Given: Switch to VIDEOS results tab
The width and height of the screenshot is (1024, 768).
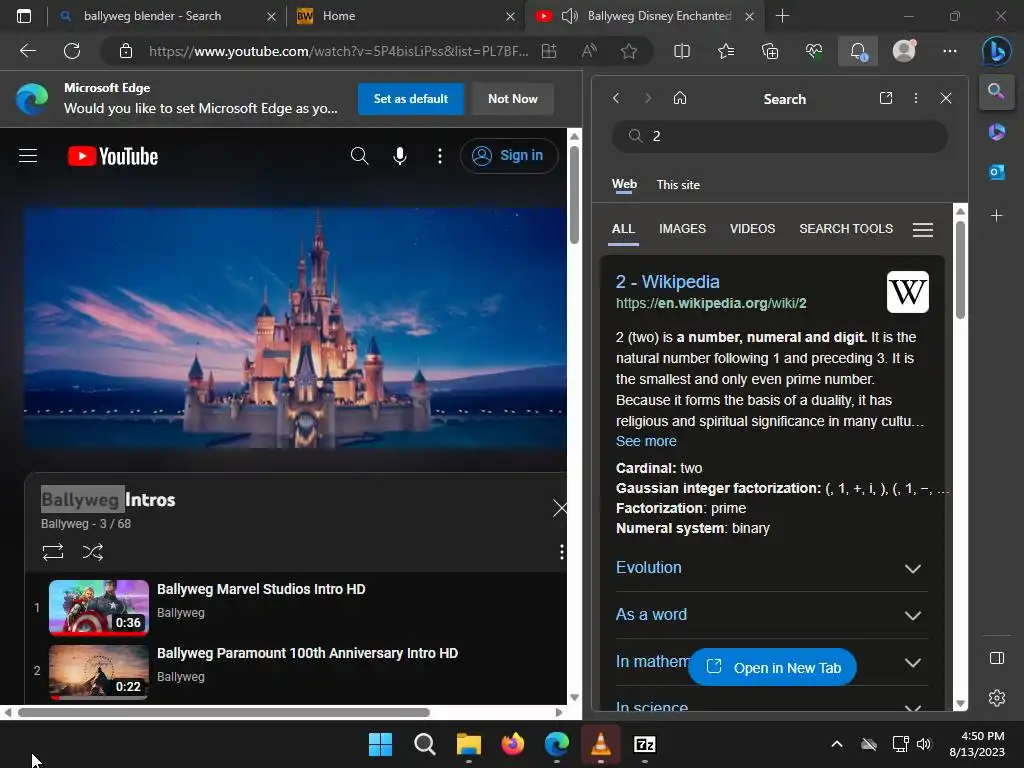Looking at the screenshot, I should (x=752, y=229).
